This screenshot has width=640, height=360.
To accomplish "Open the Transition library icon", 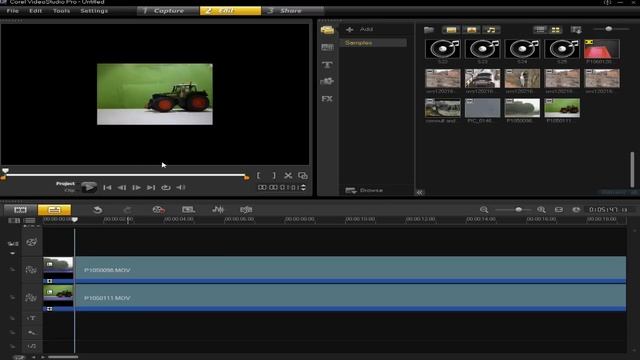I will (327, 47).
